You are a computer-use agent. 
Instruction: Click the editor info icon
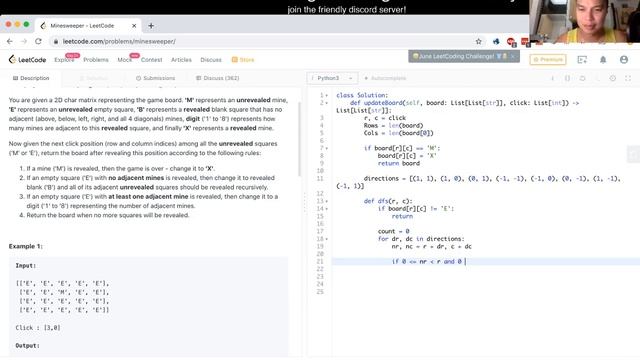[552, 78]
